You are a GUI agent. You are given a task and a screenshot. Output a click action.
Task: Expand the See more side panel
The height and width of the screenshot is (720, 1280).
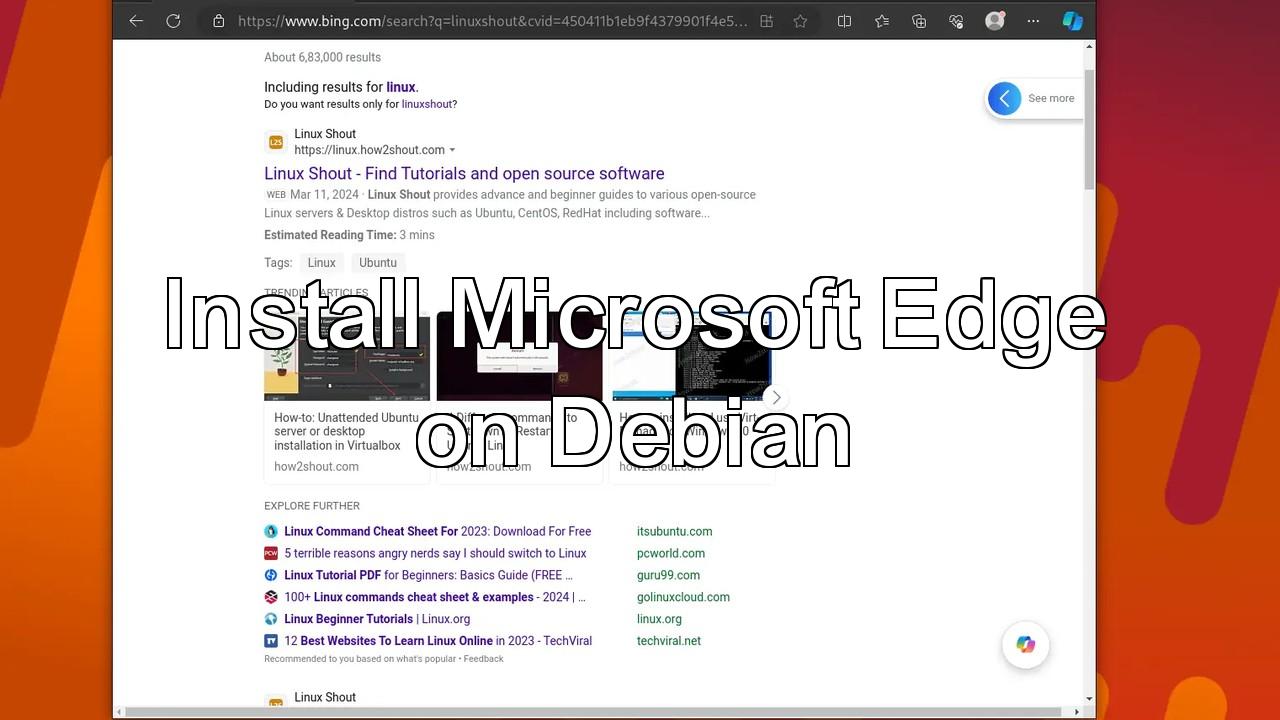coord(1005,98)
